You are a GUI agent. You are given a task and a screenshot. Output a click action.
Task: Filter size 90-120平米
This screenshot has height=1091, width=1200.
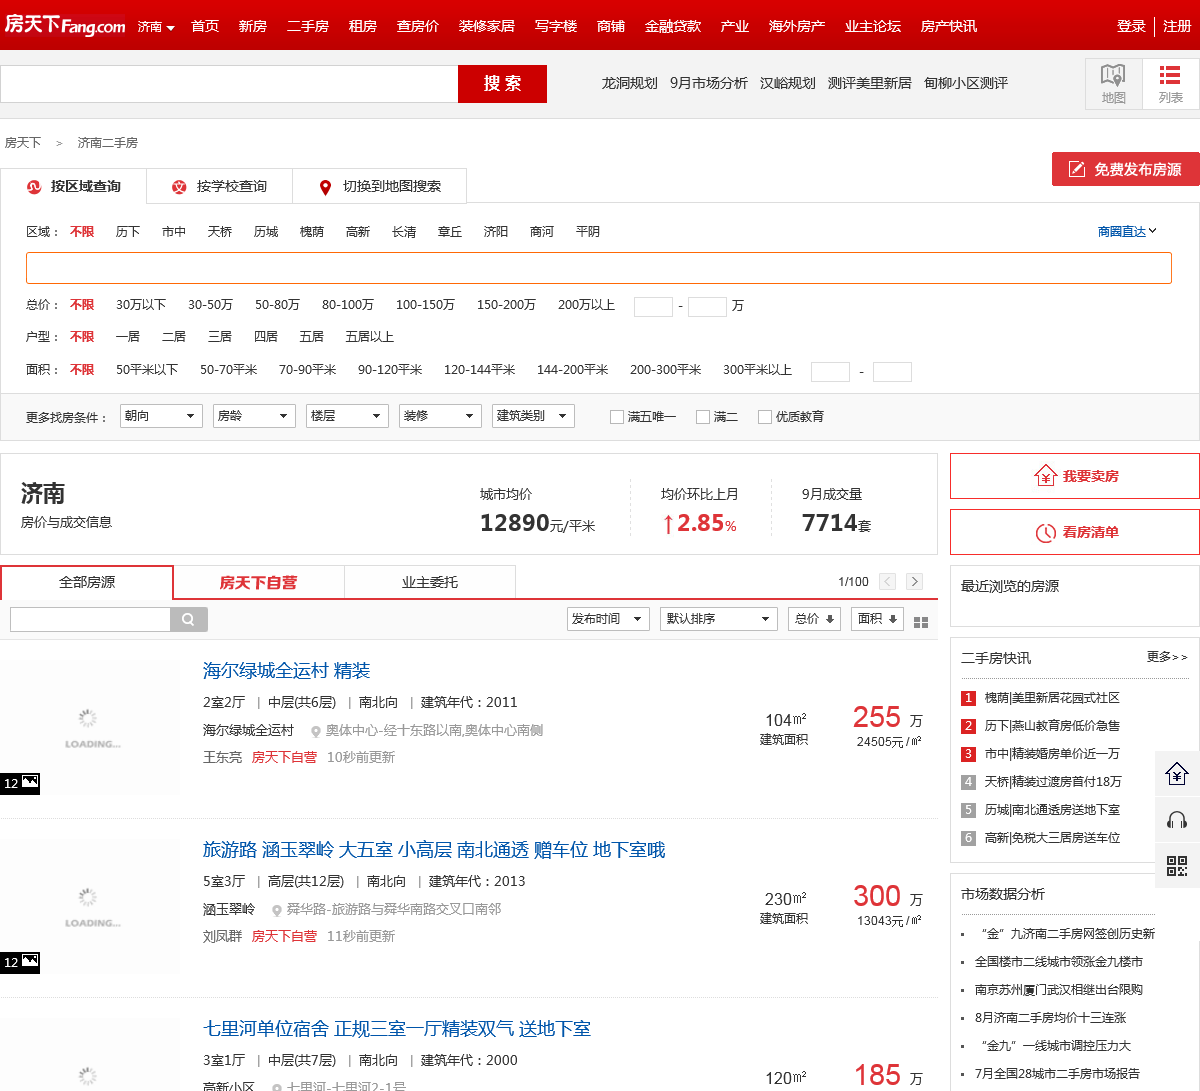point(390,370)
